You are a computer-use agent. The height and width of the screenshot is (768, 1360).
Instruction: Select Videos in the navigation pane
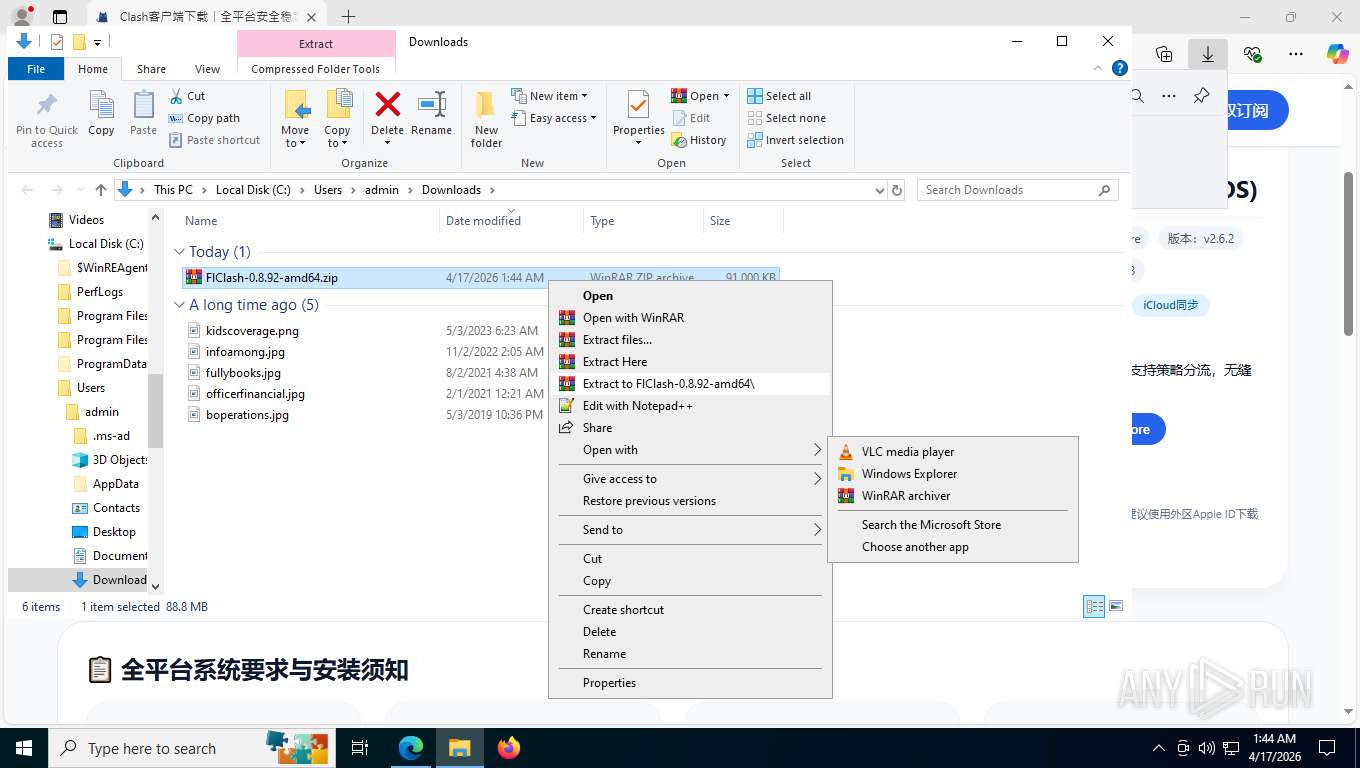pyautogui.click(x=86, y=220)
